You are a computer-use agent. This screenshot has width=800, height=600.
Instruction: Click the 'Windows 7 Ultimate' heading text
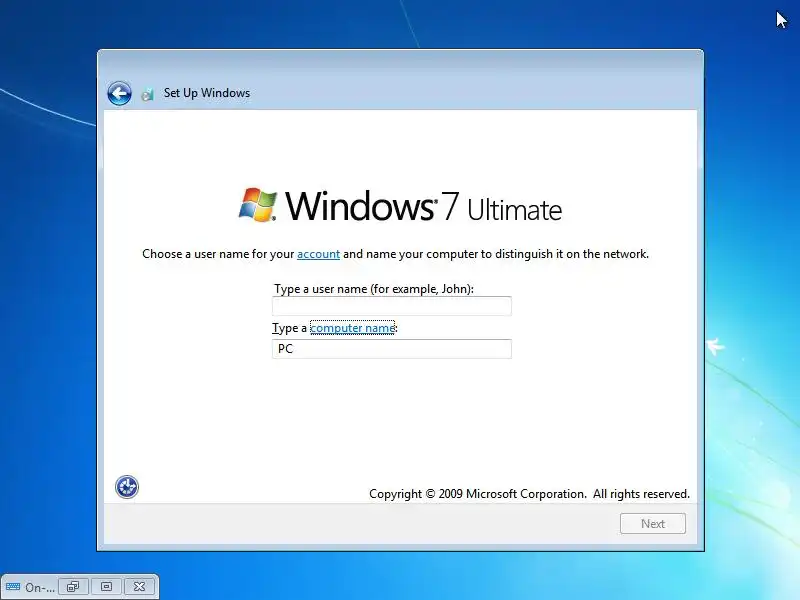(x=423, y=206)
